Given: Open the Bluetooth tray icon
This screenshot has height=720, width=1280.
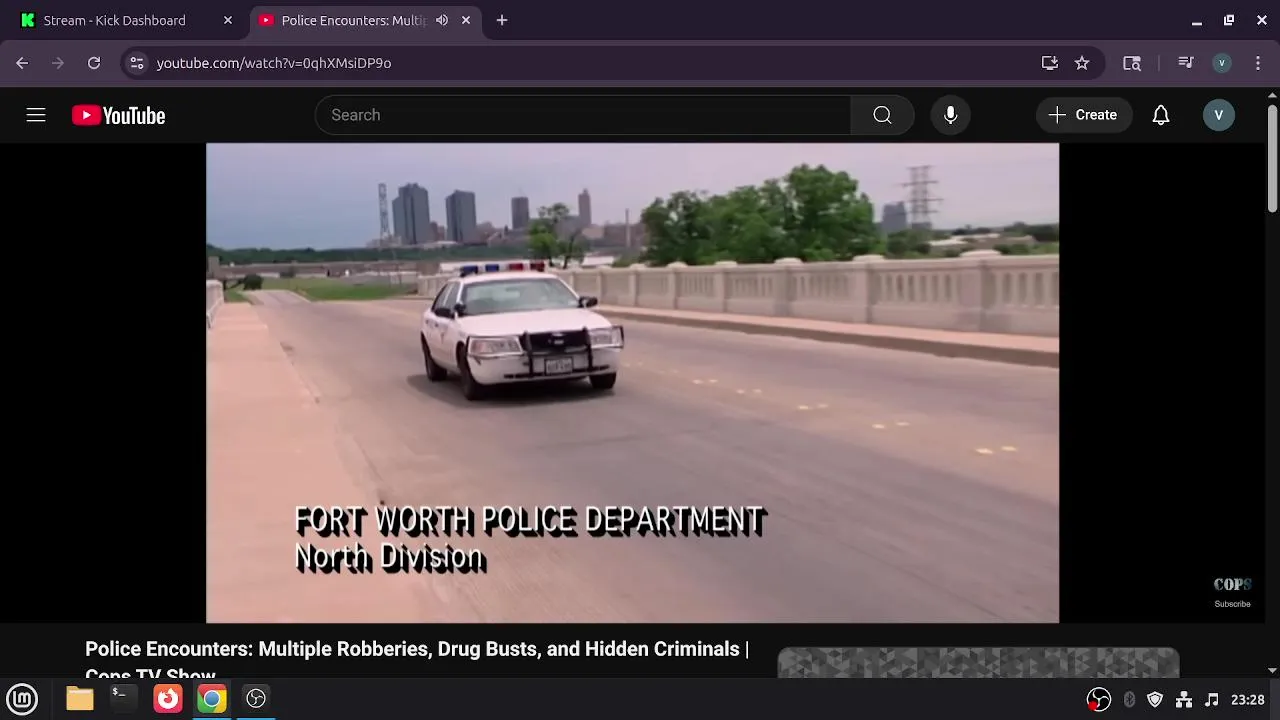Looking at the screenshot, I should pyautogui.click(x=1129, y=700).
